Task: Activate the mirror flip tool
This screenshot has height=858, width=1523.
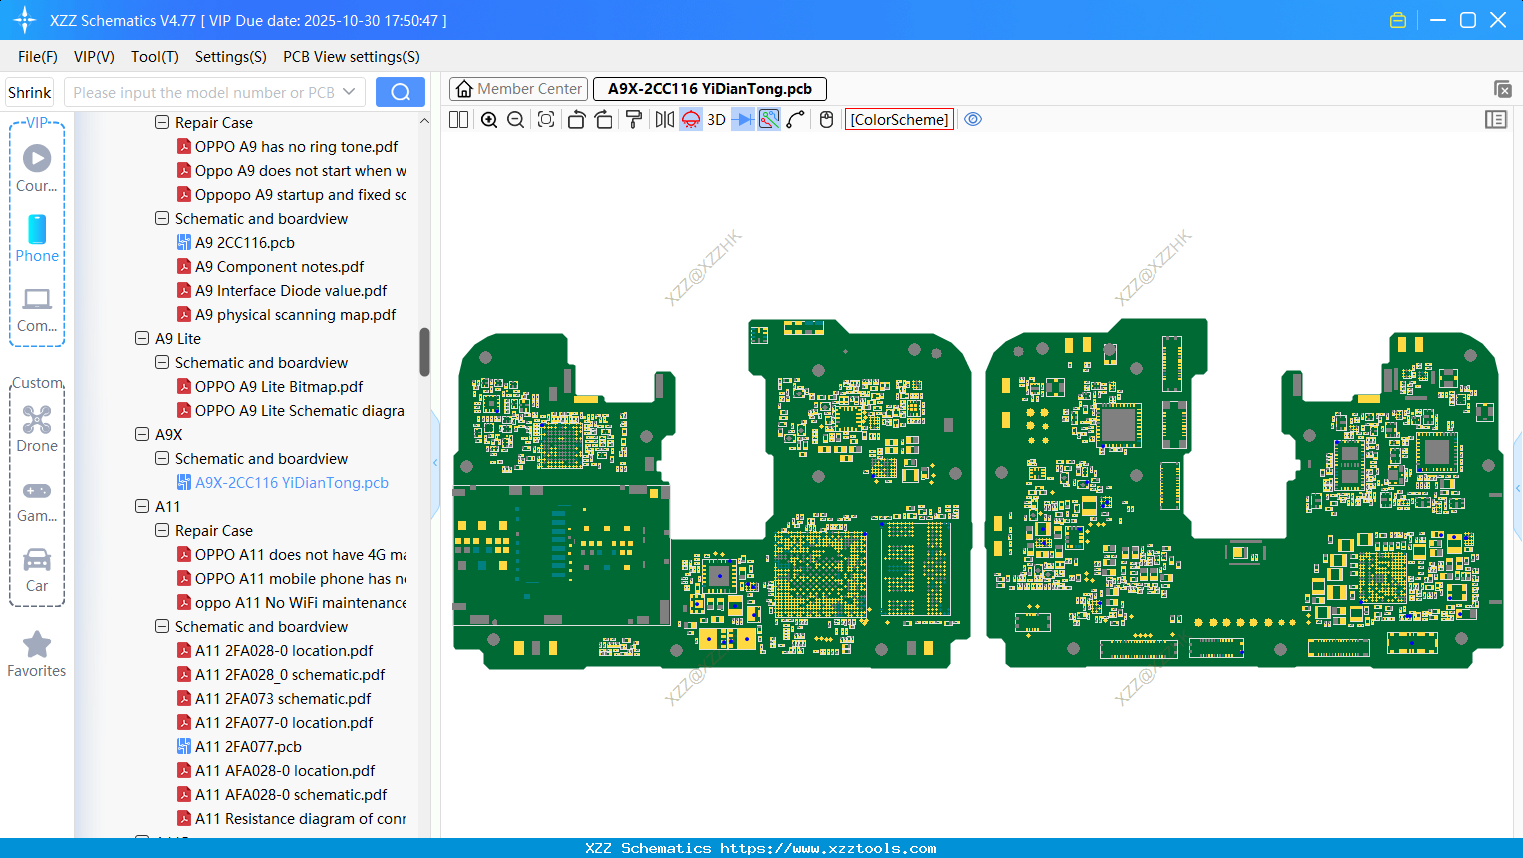Action: tap(663, 119)
